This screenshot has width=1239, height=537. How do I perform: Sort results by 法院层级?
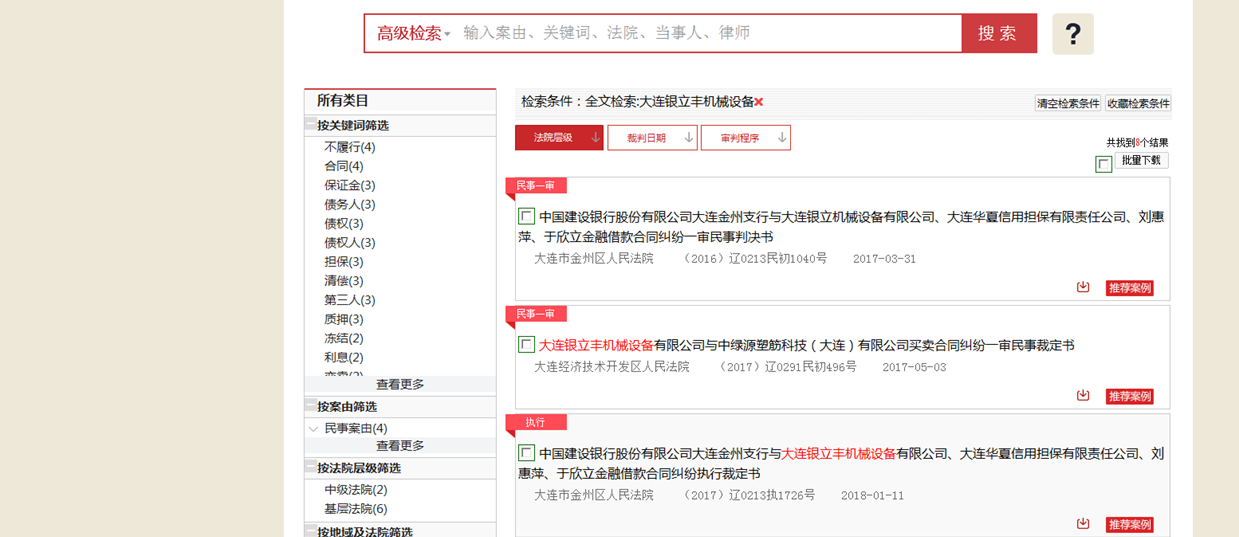tap(558, 138)
